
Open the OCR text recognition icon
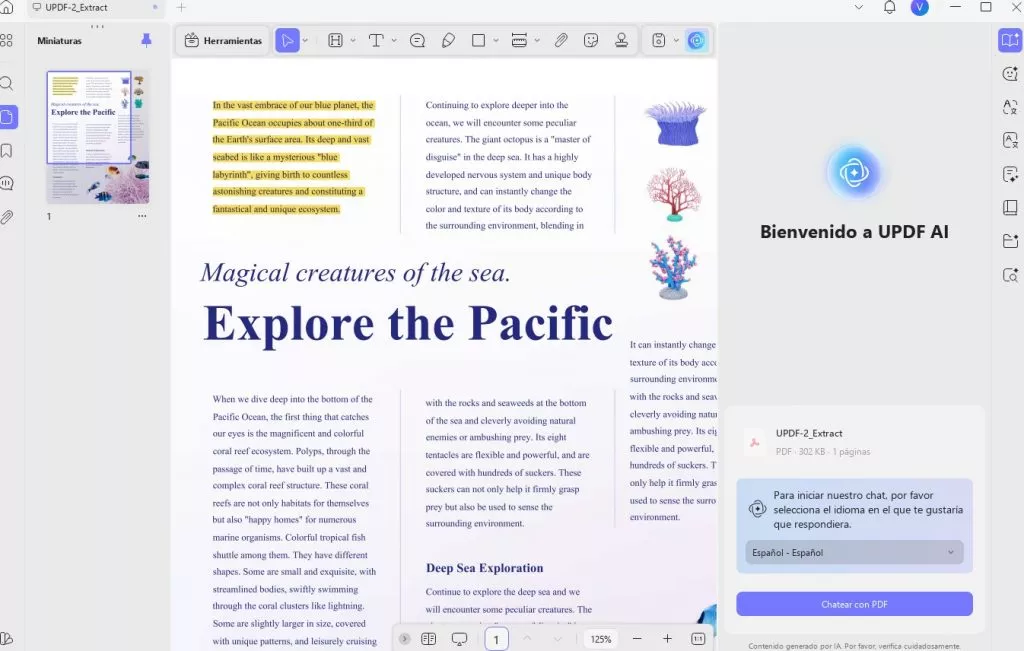pyautogui.click(x=1010, y=140)
